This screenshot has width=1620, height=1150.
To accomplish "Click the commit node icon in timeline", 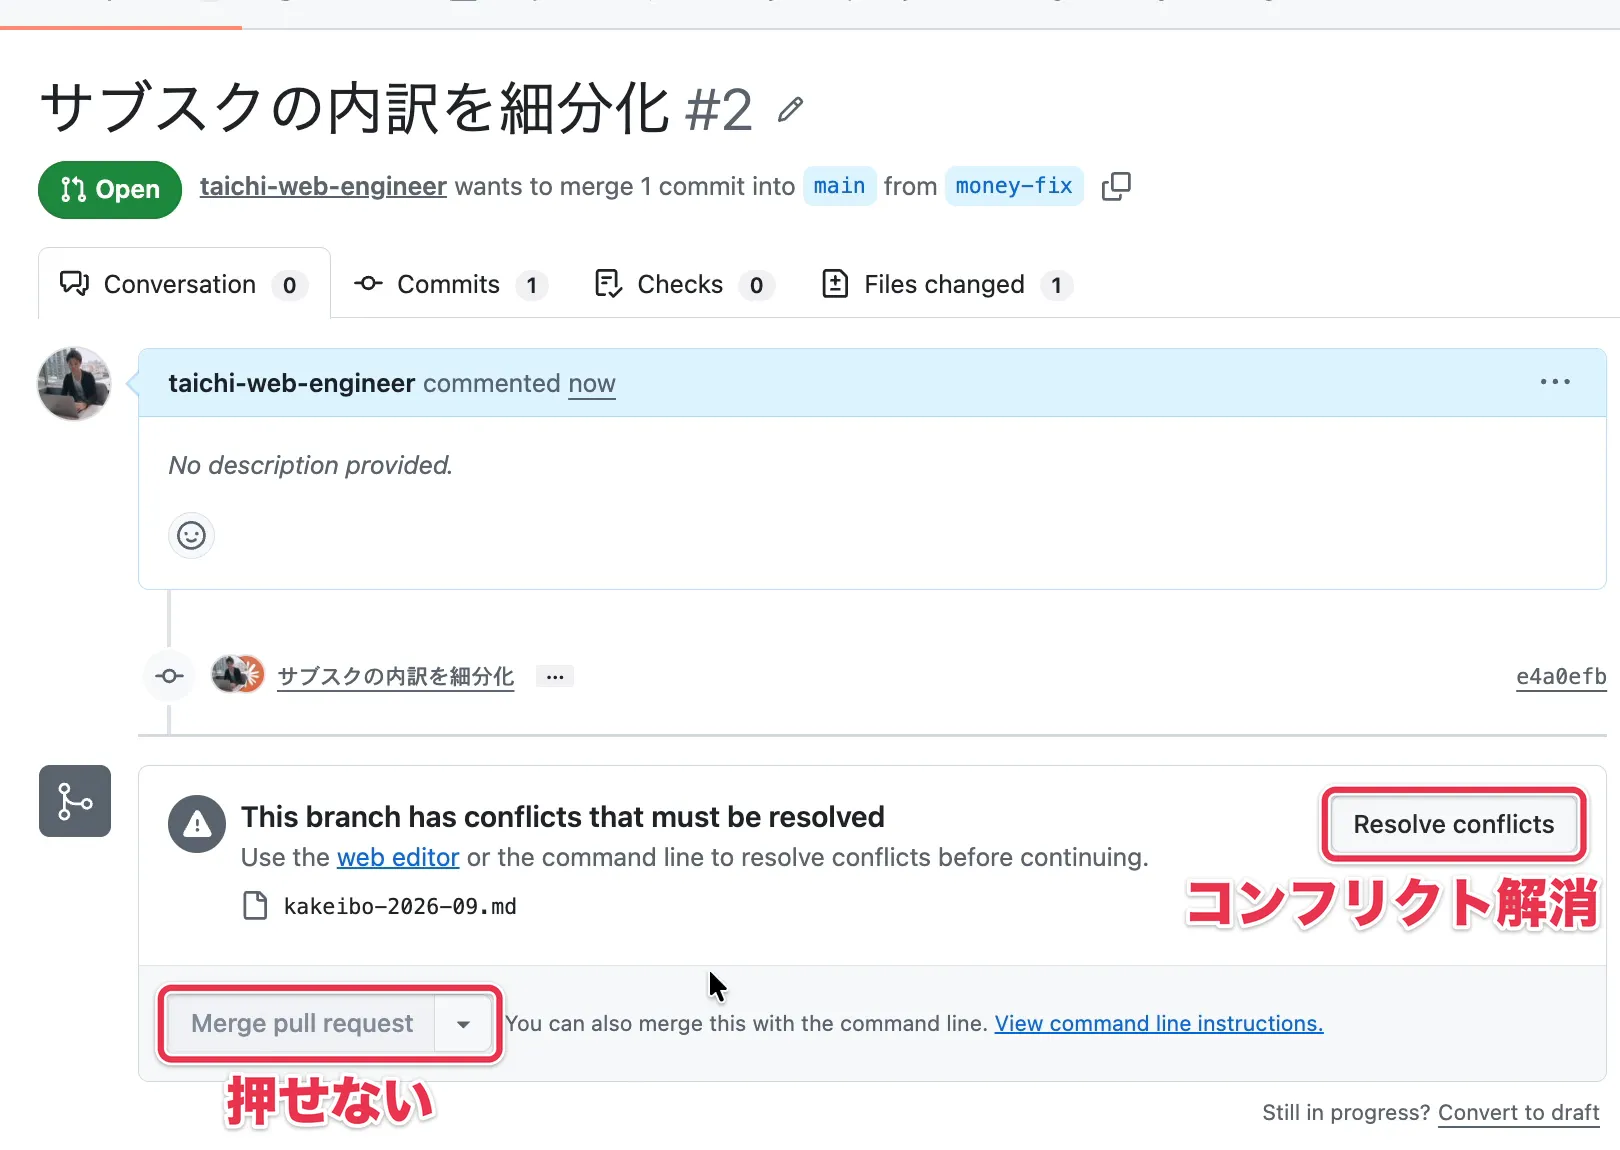I will pos(170,677).
